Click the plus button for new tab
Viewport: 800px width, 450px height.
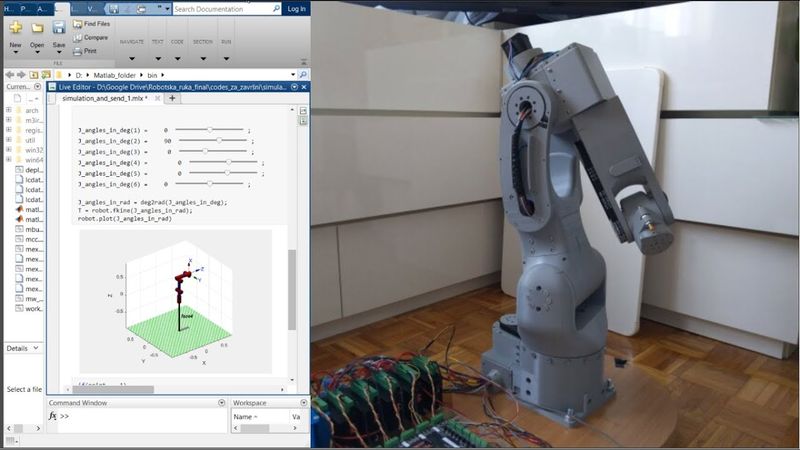tap(172, 98)
